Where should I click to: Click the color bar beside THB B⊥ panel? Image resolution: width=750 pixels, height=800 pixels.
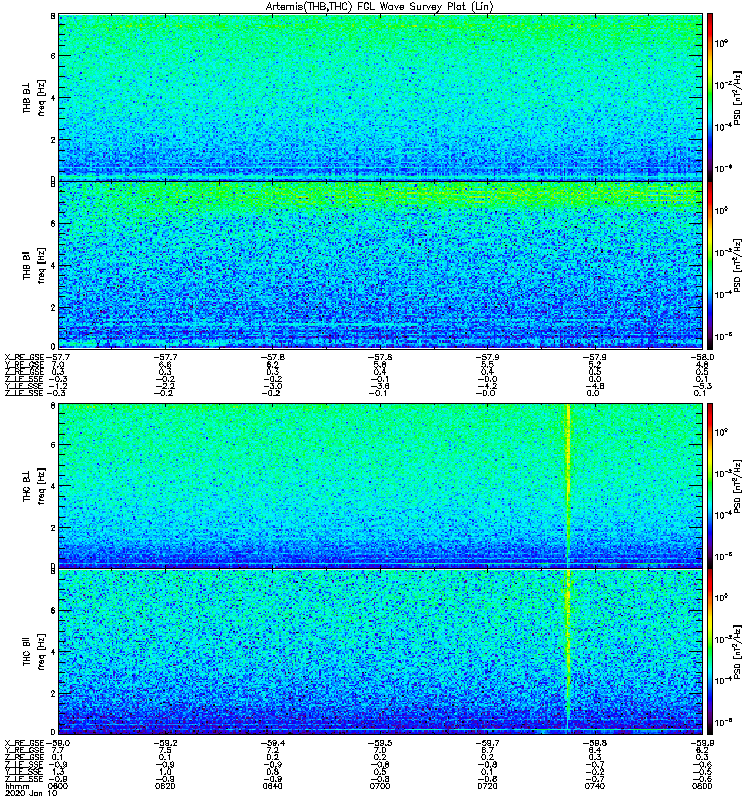(x=710, y=97)
